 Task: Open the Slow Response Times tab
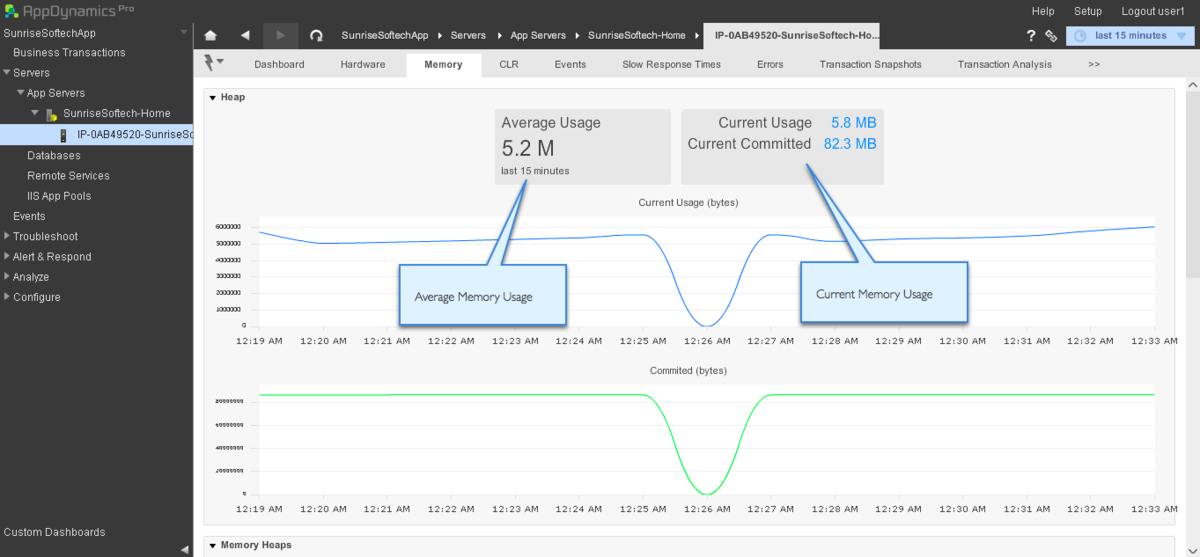(x=671, y=64)
